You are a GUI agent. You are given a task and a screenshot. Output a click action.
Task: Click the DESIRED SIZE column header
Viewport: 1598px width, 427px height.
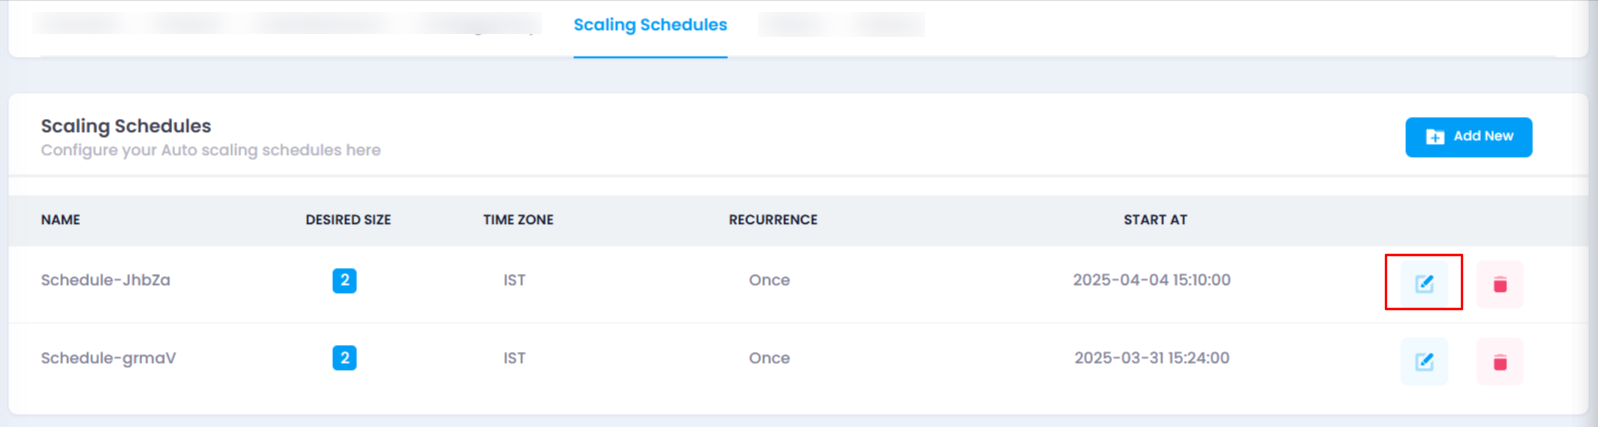[x=348, y=220]
